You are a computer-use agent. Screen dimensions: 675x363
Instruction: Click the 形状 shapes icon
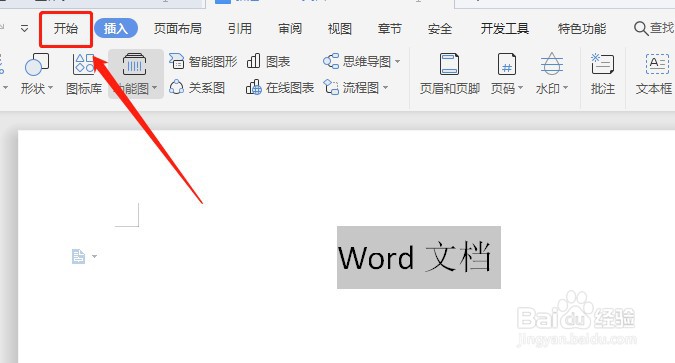(x=37, y=65)
